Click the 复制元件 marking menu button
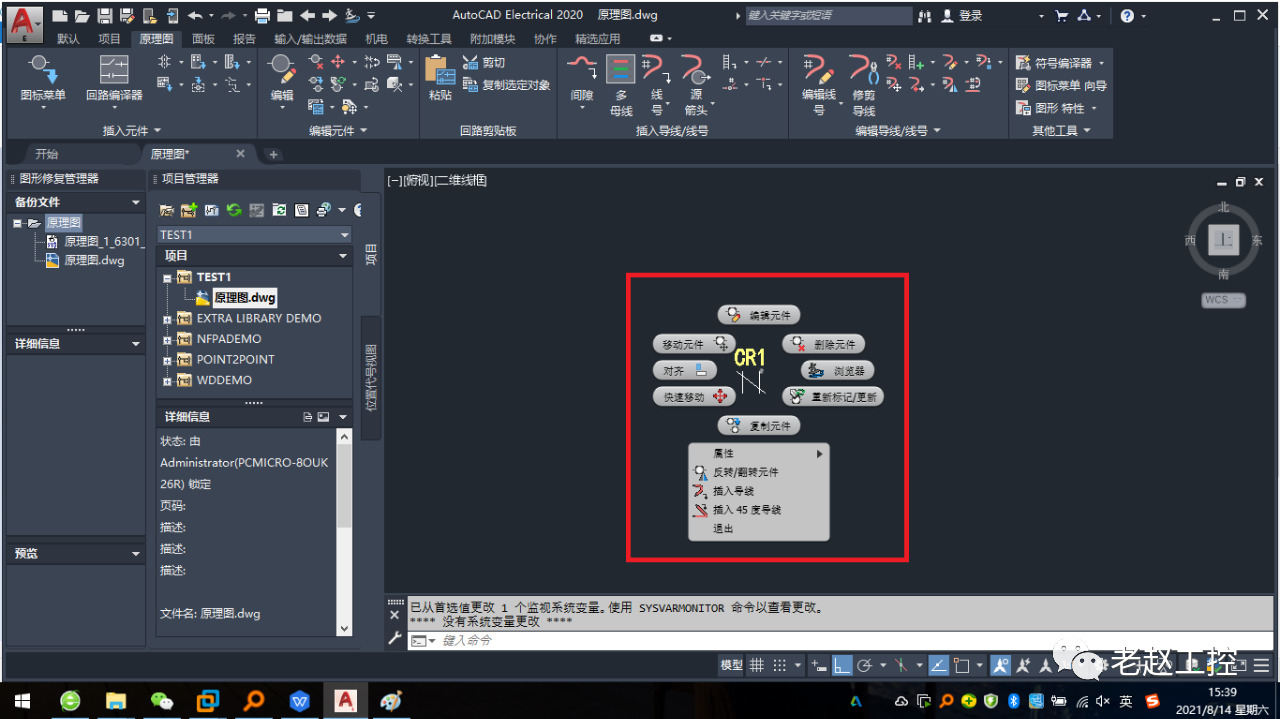This screenshot has height=719, width=1280. pos(759,426)
